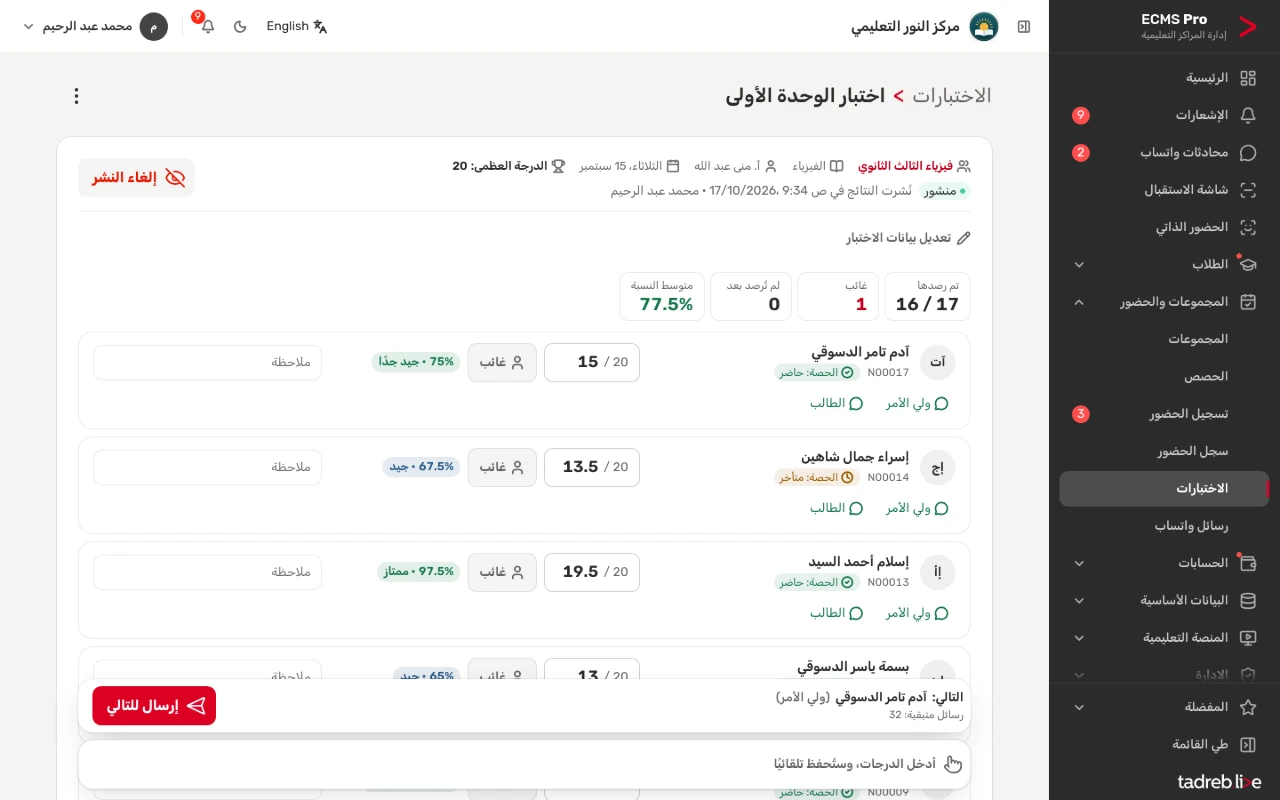The image size is (1280, 800).
Task: Open الإشعارات in sidebar
Action: tap(1164, 115)
